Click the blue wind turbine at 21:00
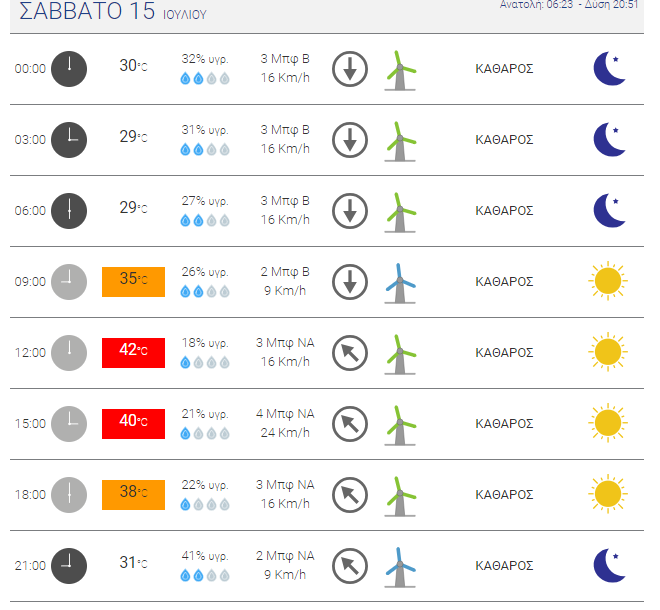660x610 pixels. coord(400,567)
